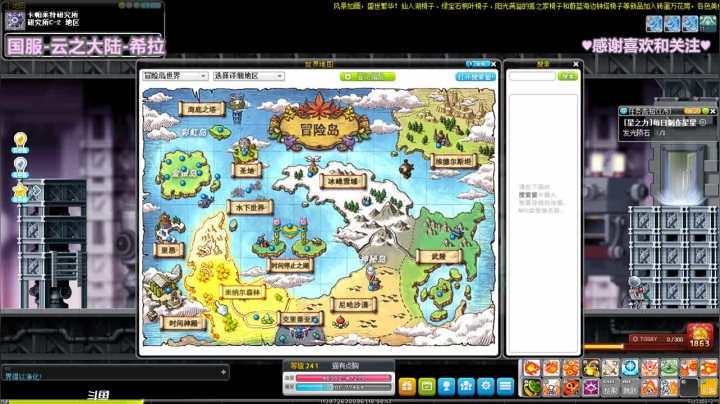Click the 1863 red reward icon
720x404 pixels.
point(699,337)
